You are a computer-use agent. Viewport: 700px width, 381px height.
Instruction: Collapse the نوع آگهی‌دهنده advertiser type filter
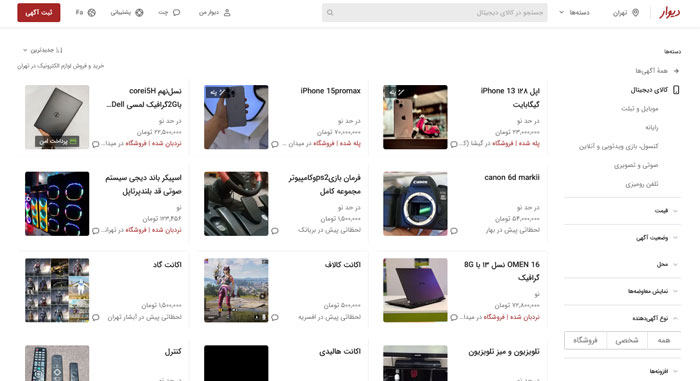point(622,318)
